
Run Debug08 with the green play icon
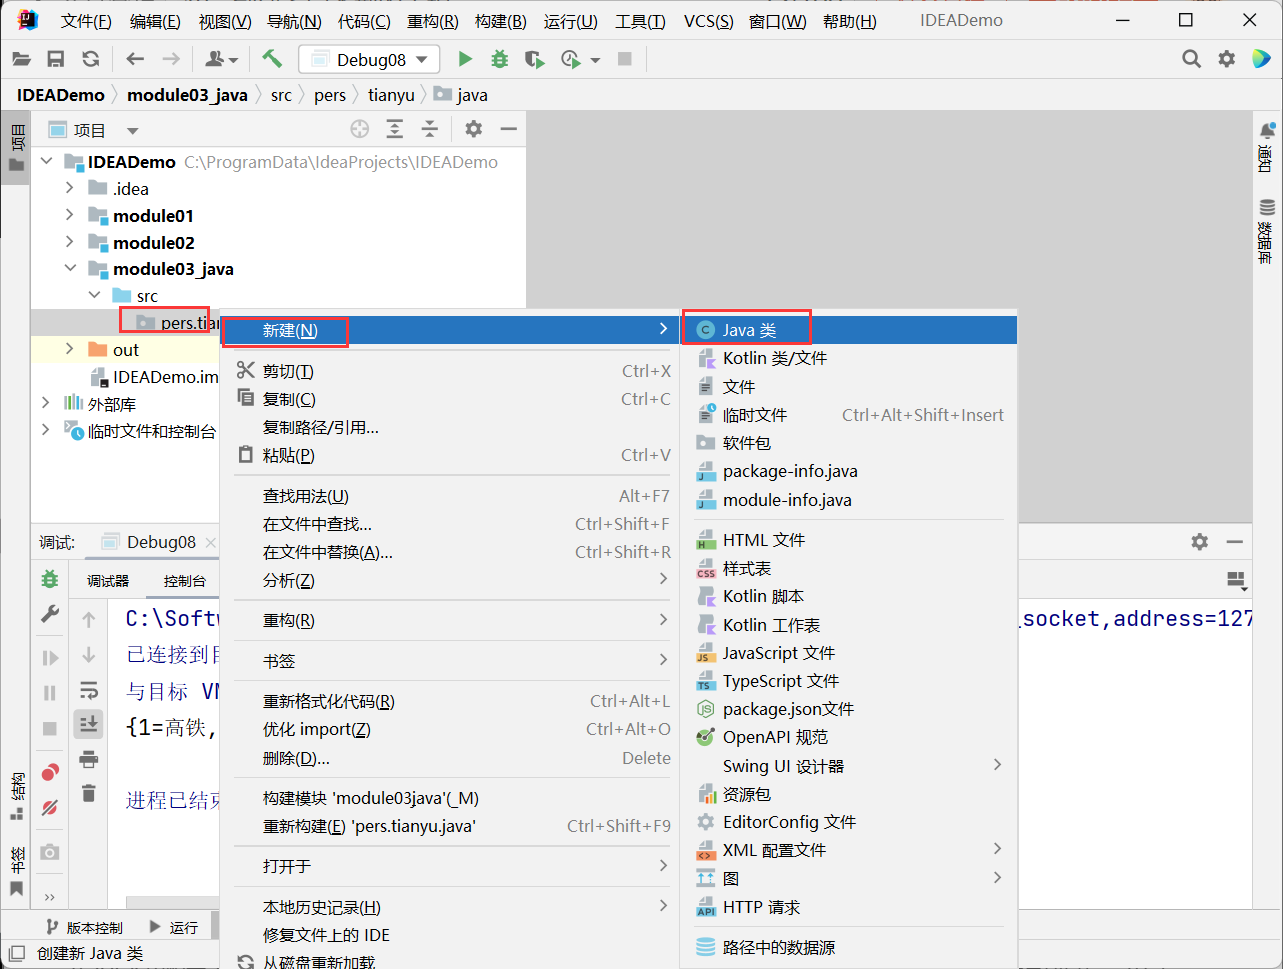(x=465, y=60)
